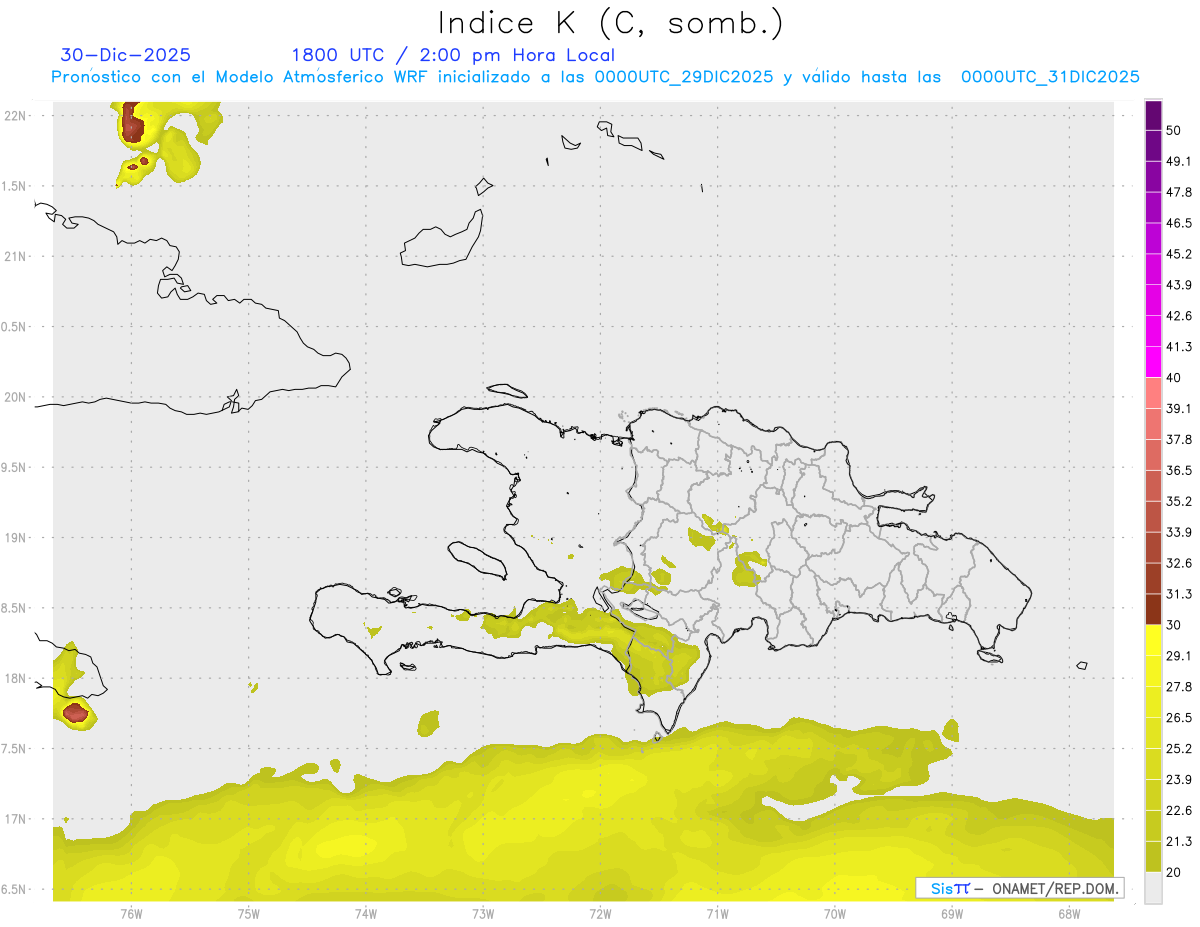This screenshot has height=927, width=1200.
Task: Click the legend value "43.9"
Action: (1179, 285)
